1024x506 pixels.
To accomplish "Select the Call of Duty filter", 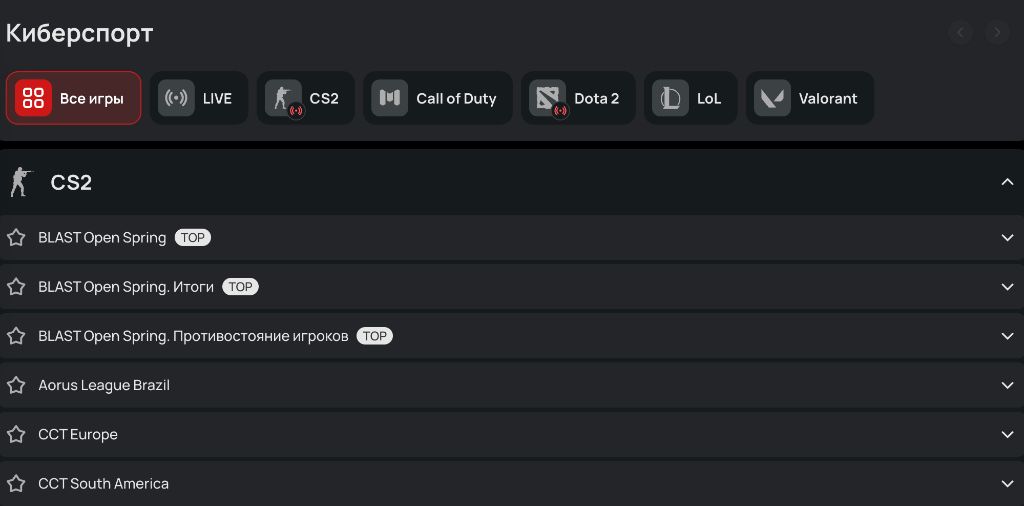I will pyautogui.click(x=437, y=98).
